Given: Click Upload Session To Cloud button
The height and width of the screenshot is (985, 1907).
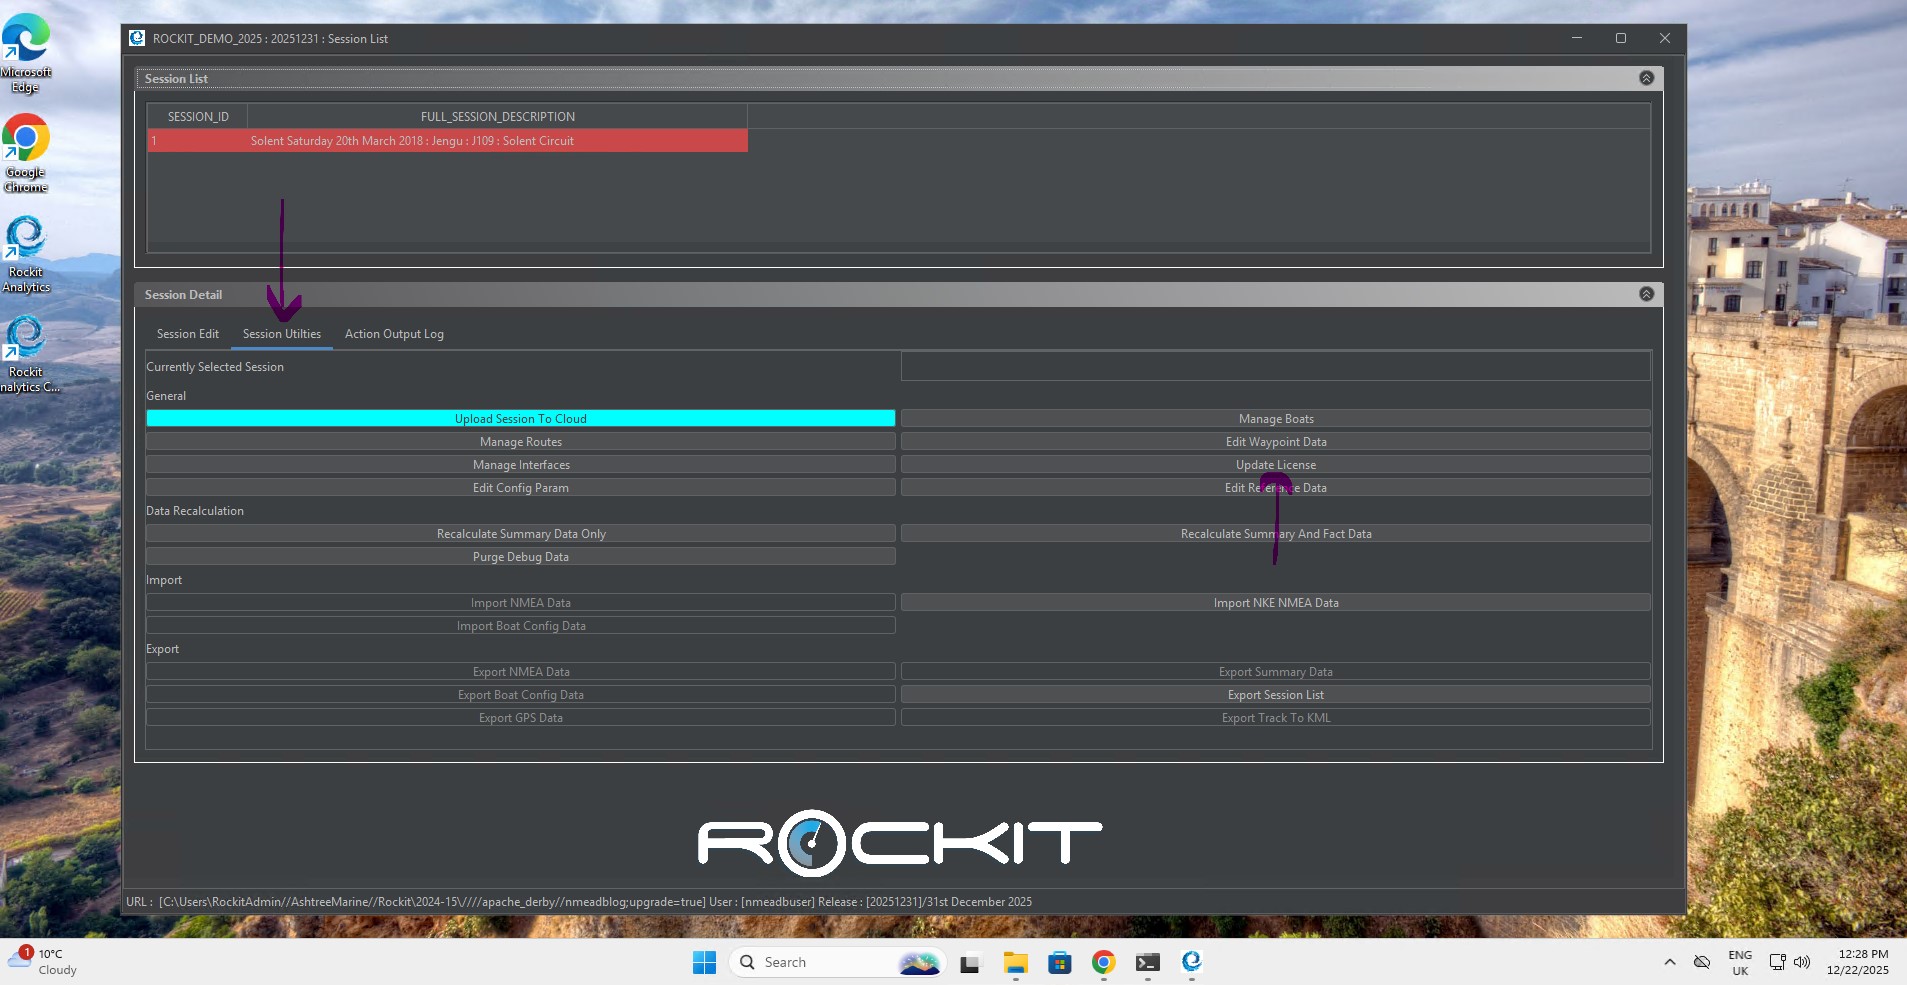Looking at the screenshot, I should (x=520, y=419).
